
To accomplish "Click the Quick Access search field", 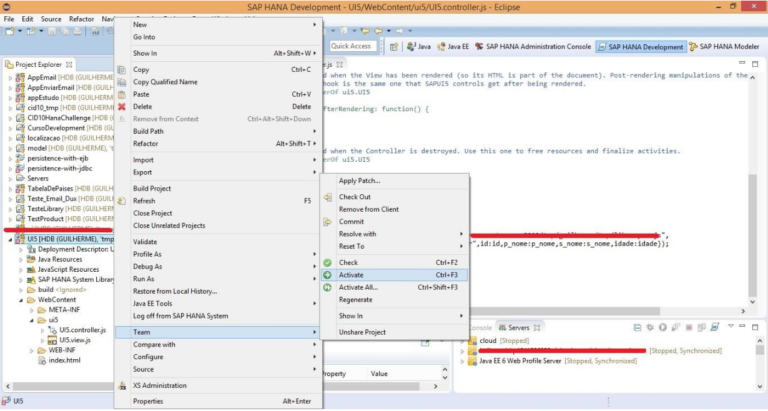I will [x=351, y=46].
